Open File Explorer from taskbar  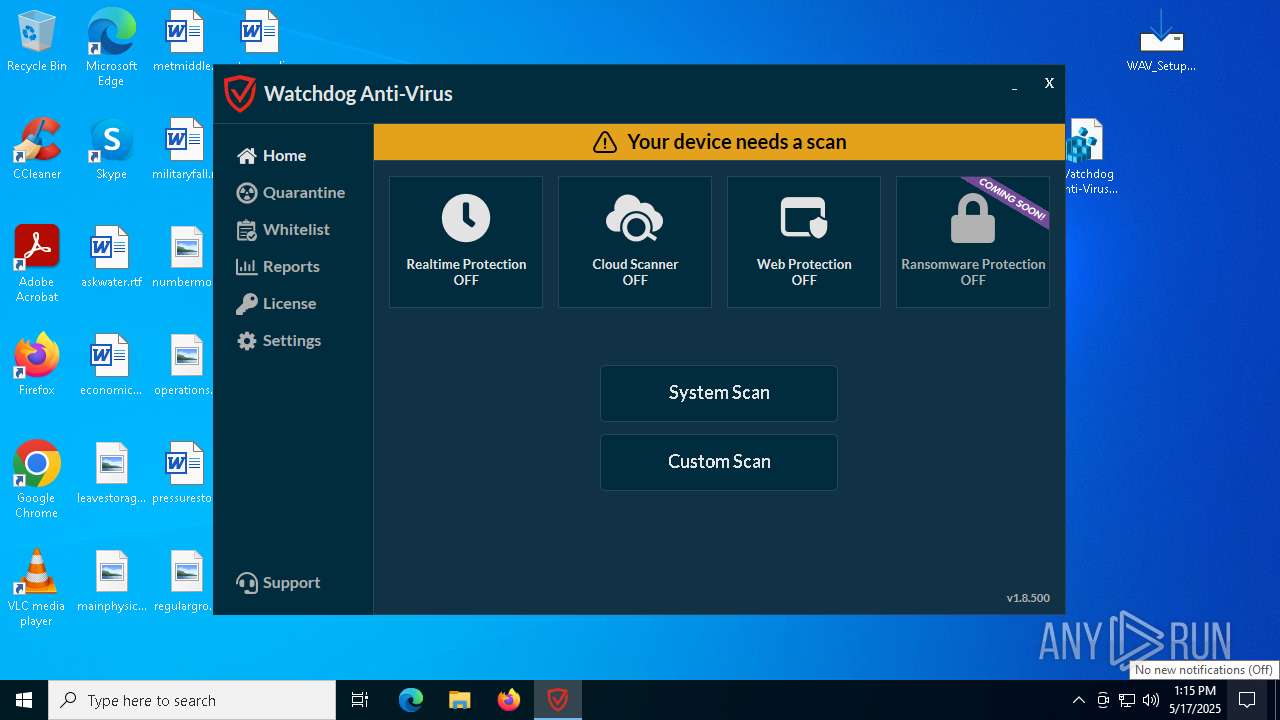coord(459,700)
